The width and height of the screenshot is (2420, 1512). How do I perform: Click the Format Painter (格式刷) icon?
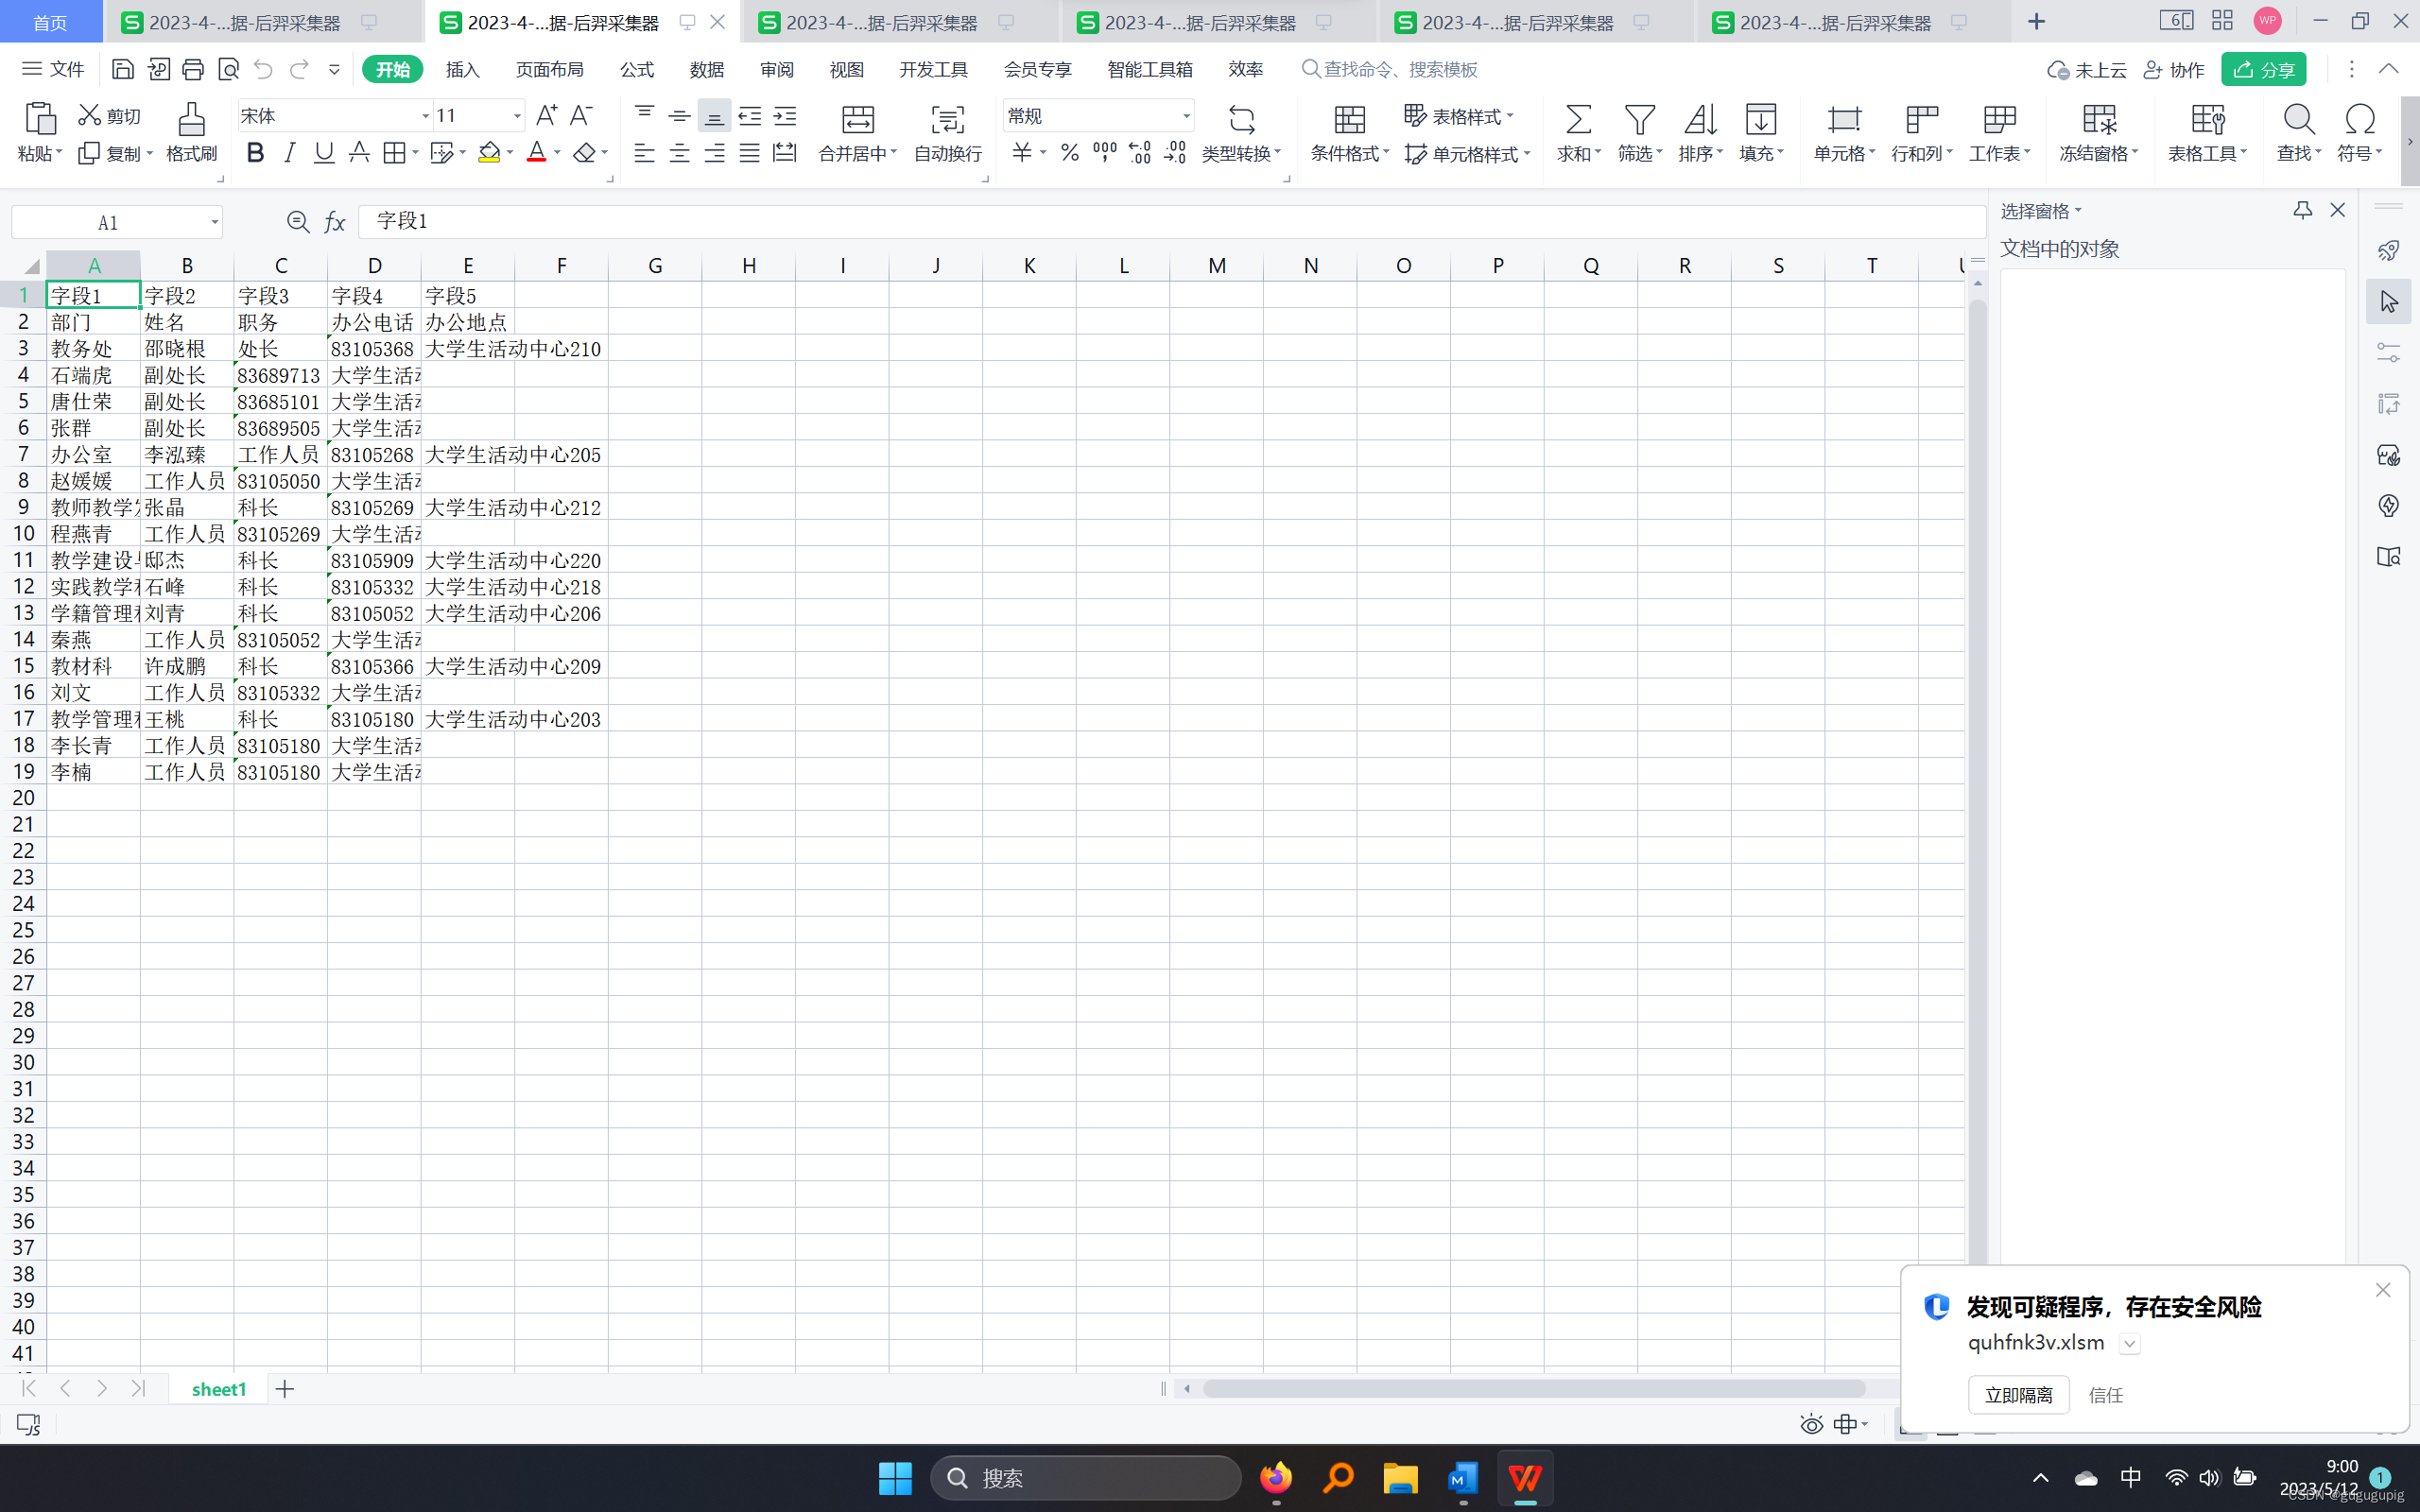tap(191, 120)
